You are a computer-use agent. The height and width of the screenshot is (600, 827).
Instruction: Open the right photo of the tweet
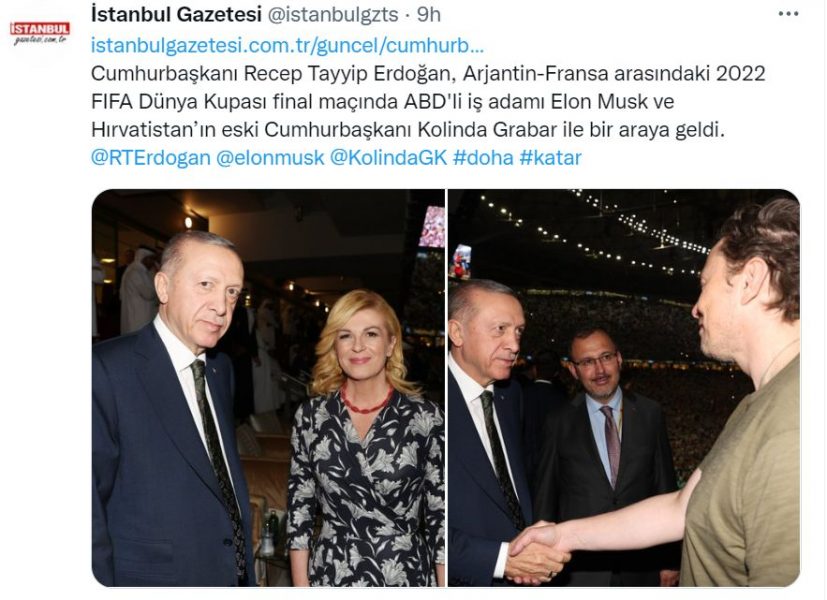click(624, 388)
